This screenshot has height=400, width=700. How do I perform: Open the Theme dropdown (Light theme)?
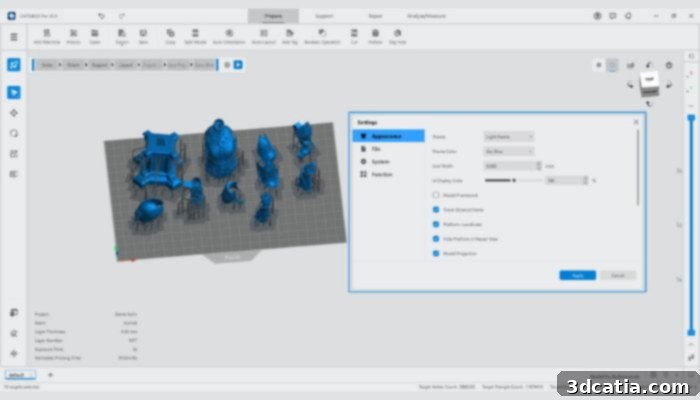point(508,137)
